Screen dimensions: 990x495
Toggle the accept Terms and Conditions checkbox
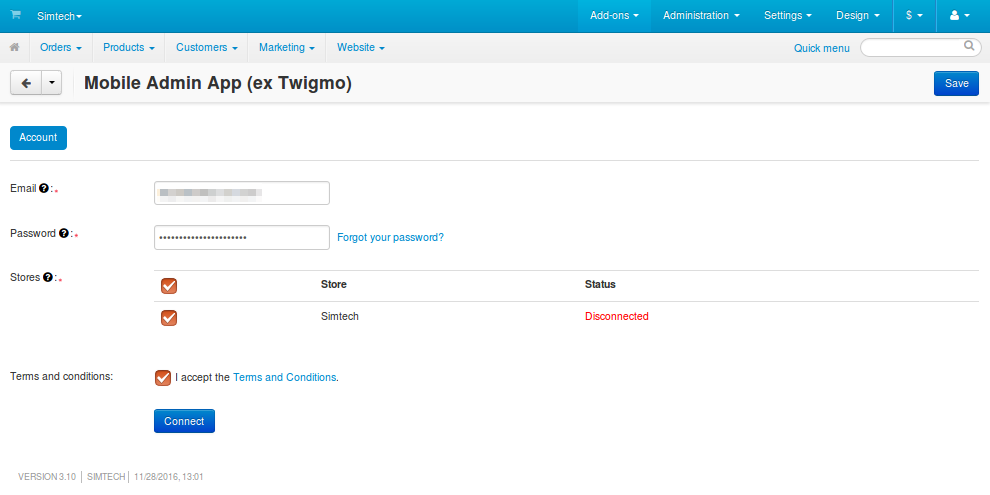tap(163, 378)
